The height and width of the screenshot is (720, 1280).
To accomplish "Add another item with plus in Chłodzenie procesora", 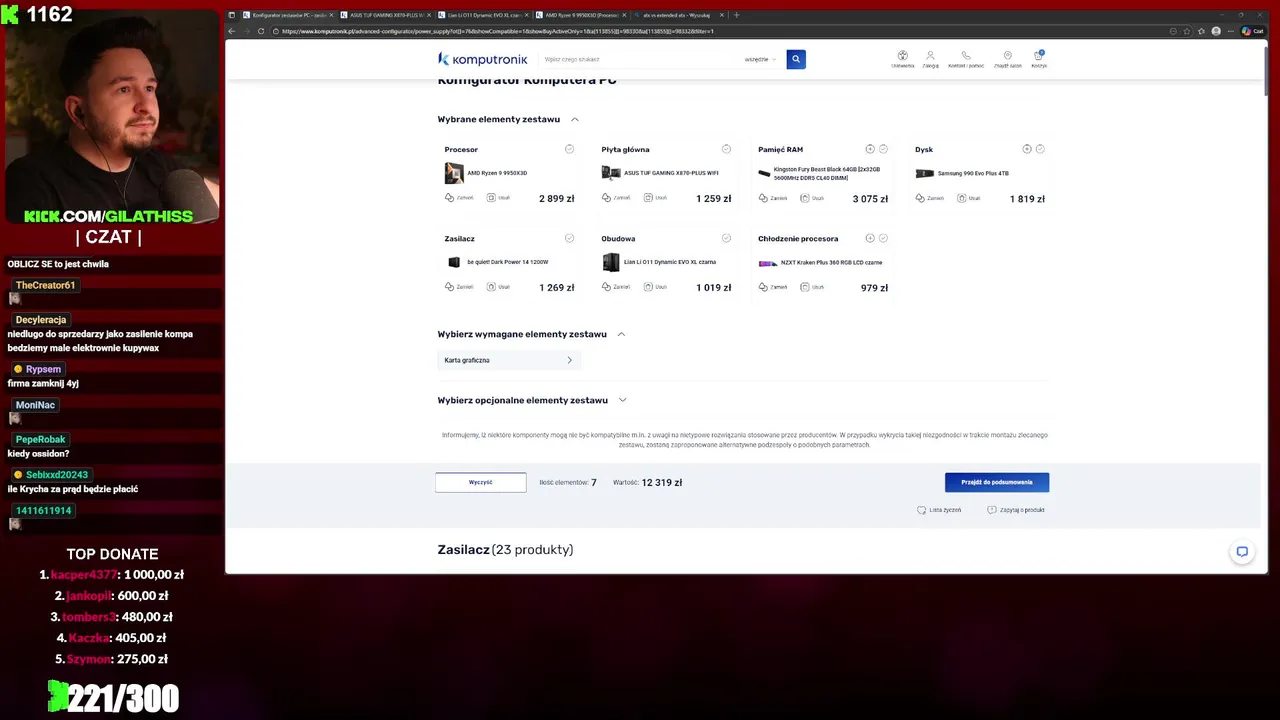I will pyautogui.click(x=870, y=238).
